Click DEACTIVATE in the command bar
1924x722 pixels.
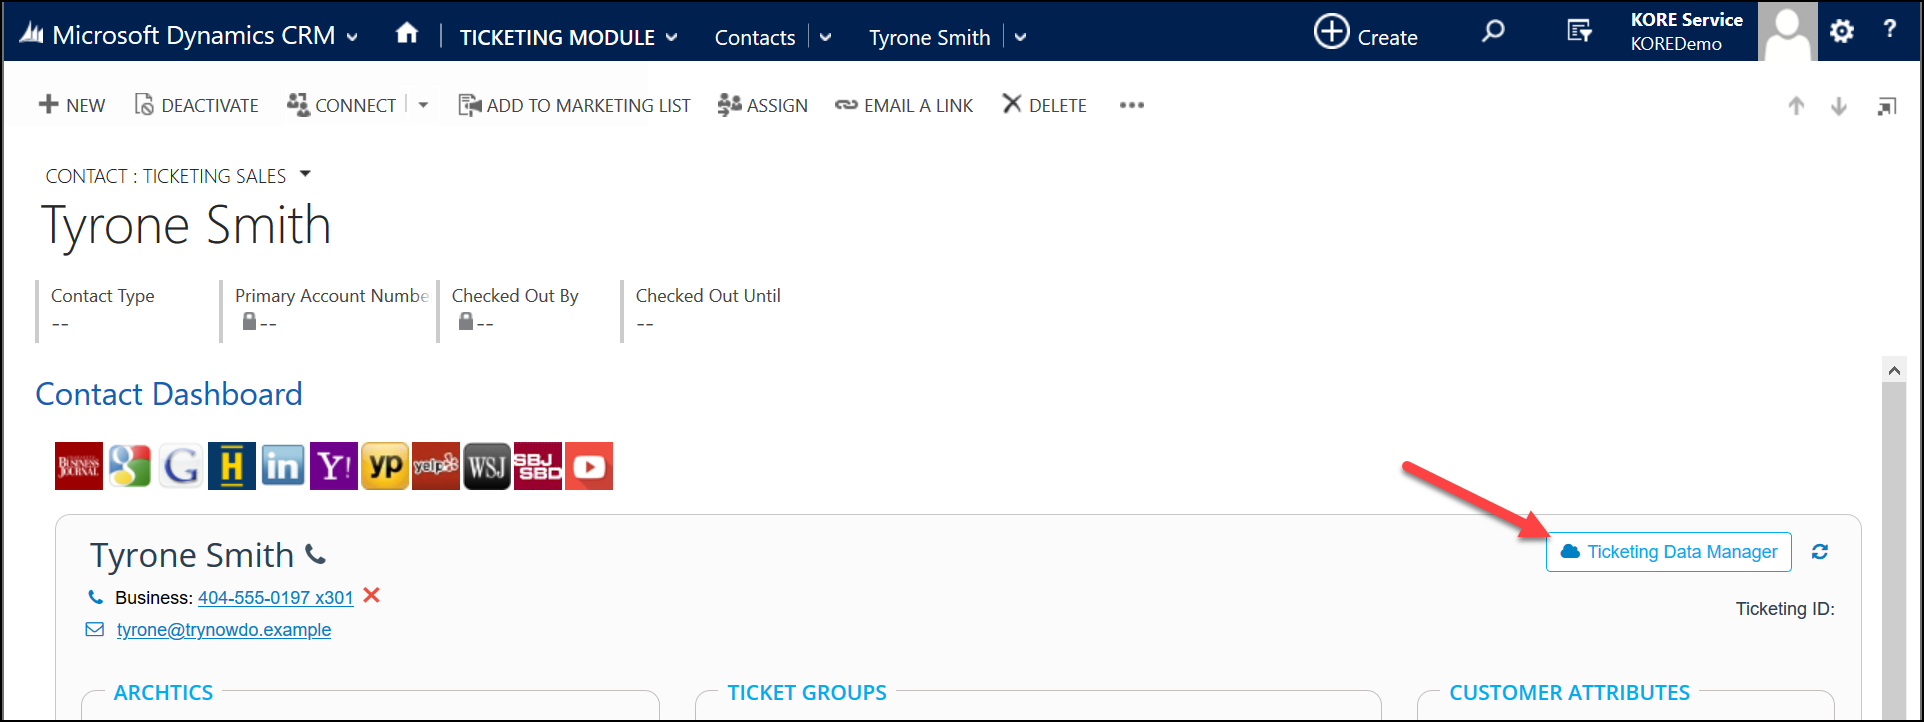[197, 105]
